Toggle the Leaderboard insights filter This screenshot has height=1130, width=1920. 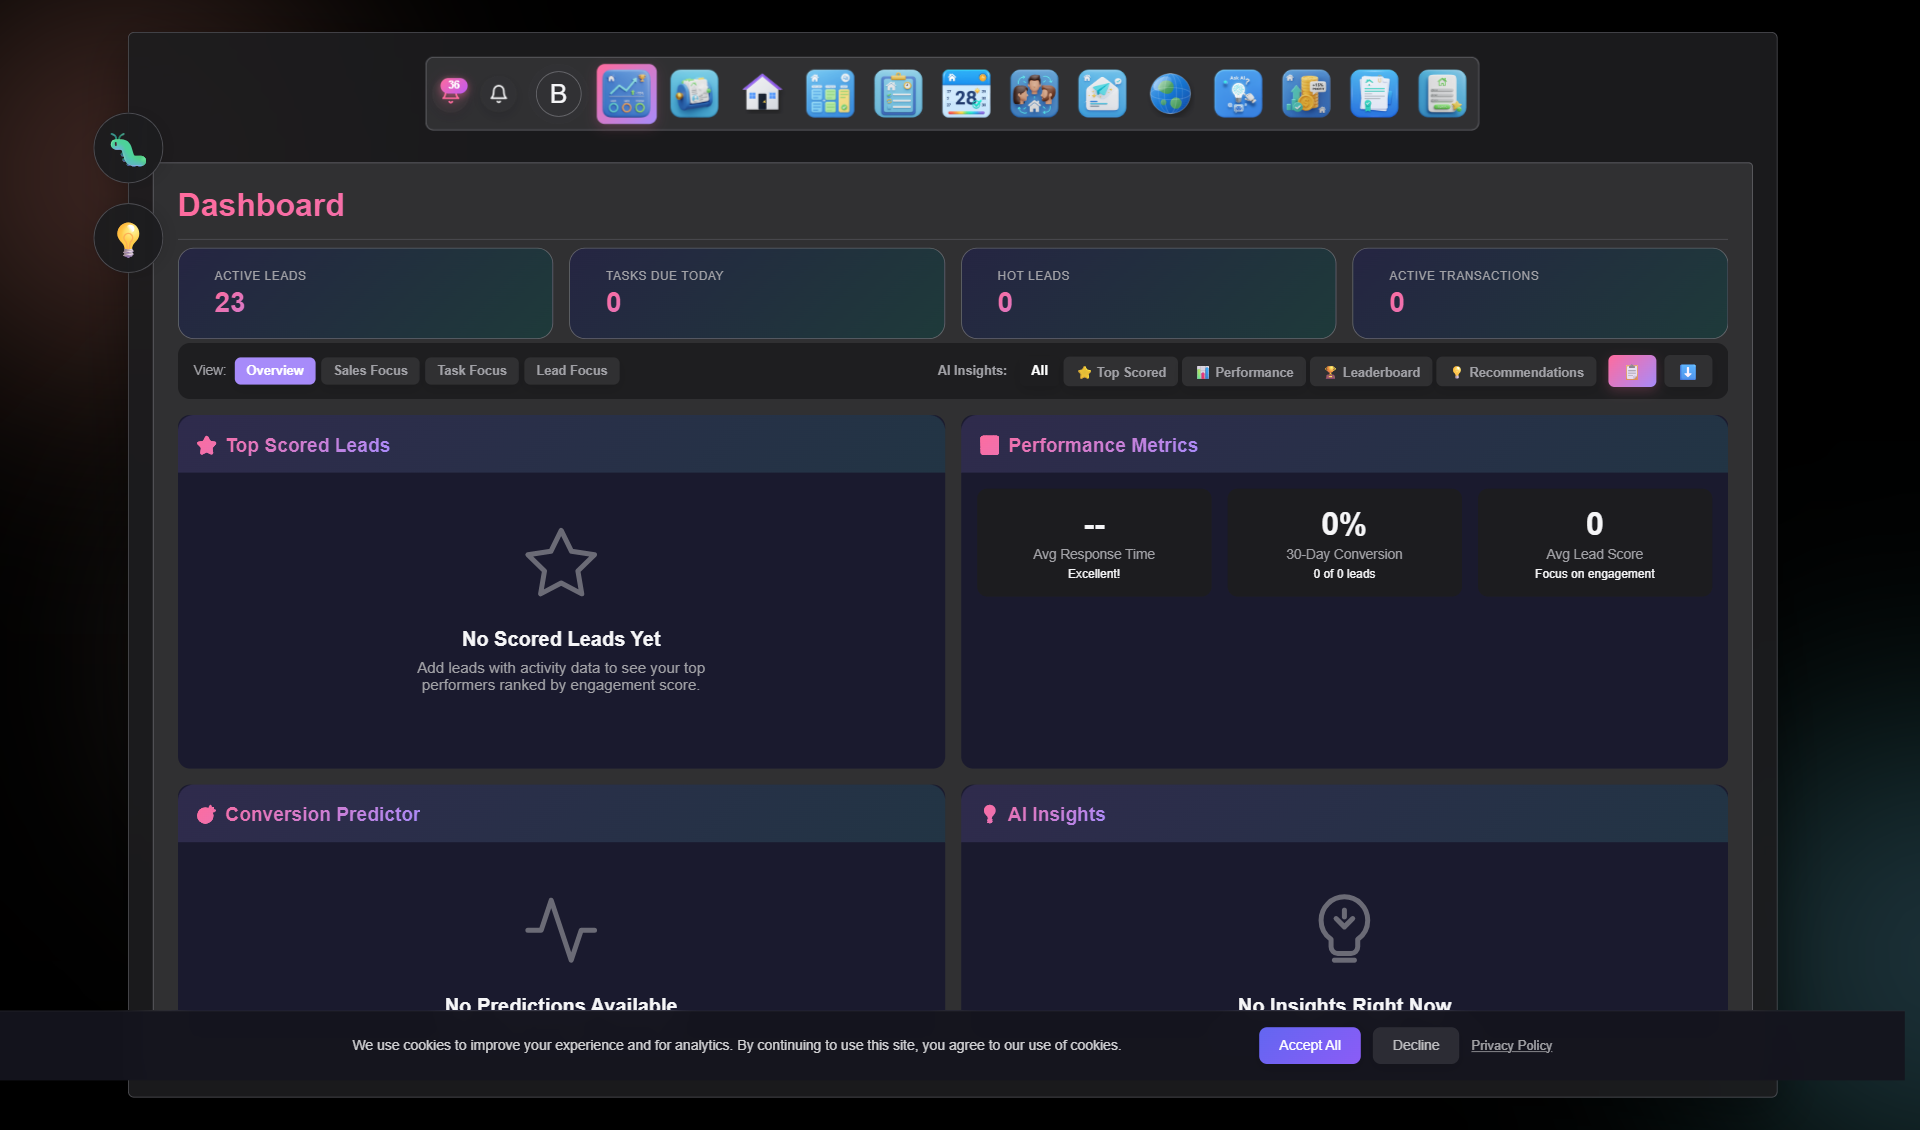(1371, 371)
